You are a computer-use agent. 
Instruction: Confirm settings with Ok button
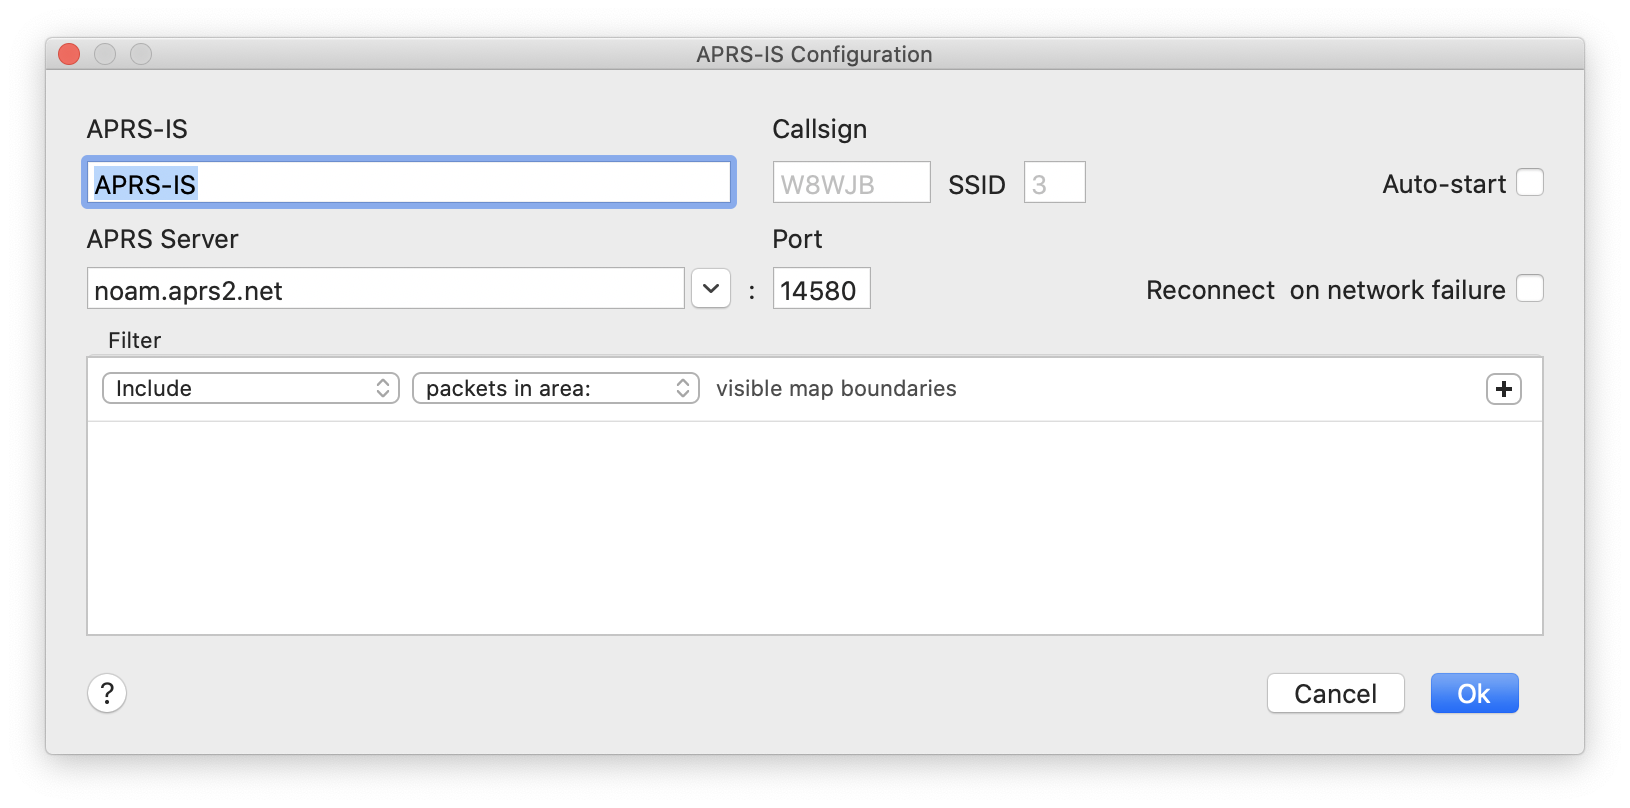1474,693
